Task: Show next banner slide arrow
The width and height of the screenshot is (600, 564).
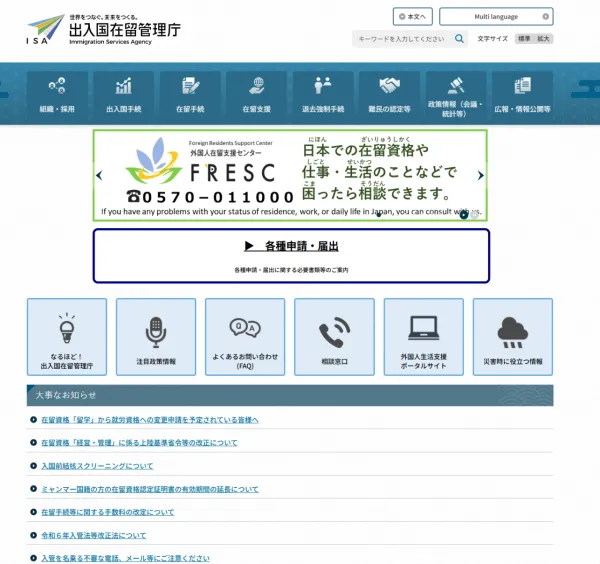Action: coord(481,175)
